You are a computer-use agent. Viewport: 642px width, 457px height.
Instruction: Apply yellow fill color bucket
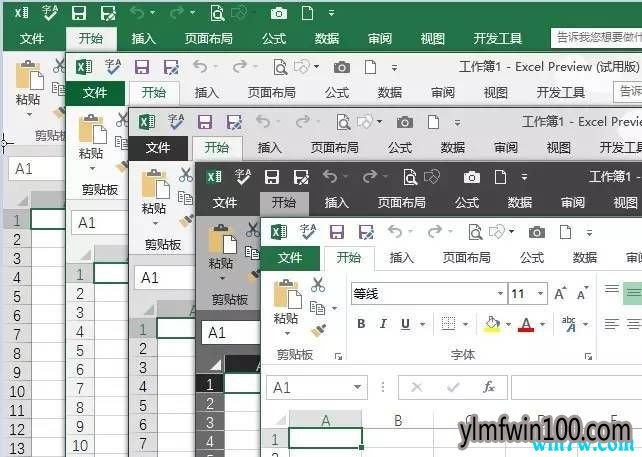pos(492,324)
